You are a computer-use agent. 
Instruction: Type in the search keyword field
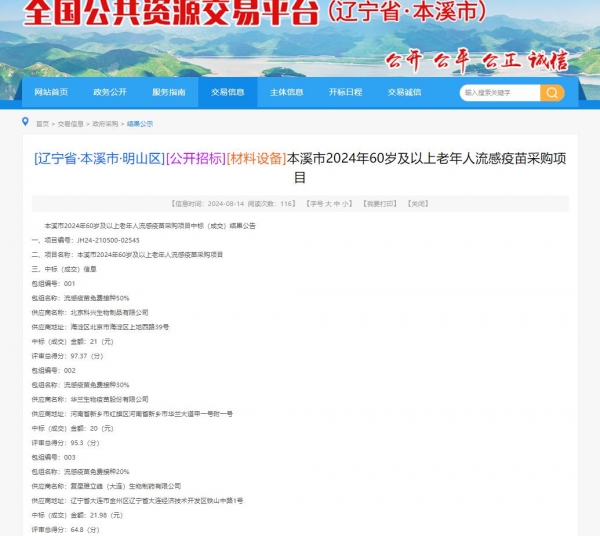click(x=499, y=92)
